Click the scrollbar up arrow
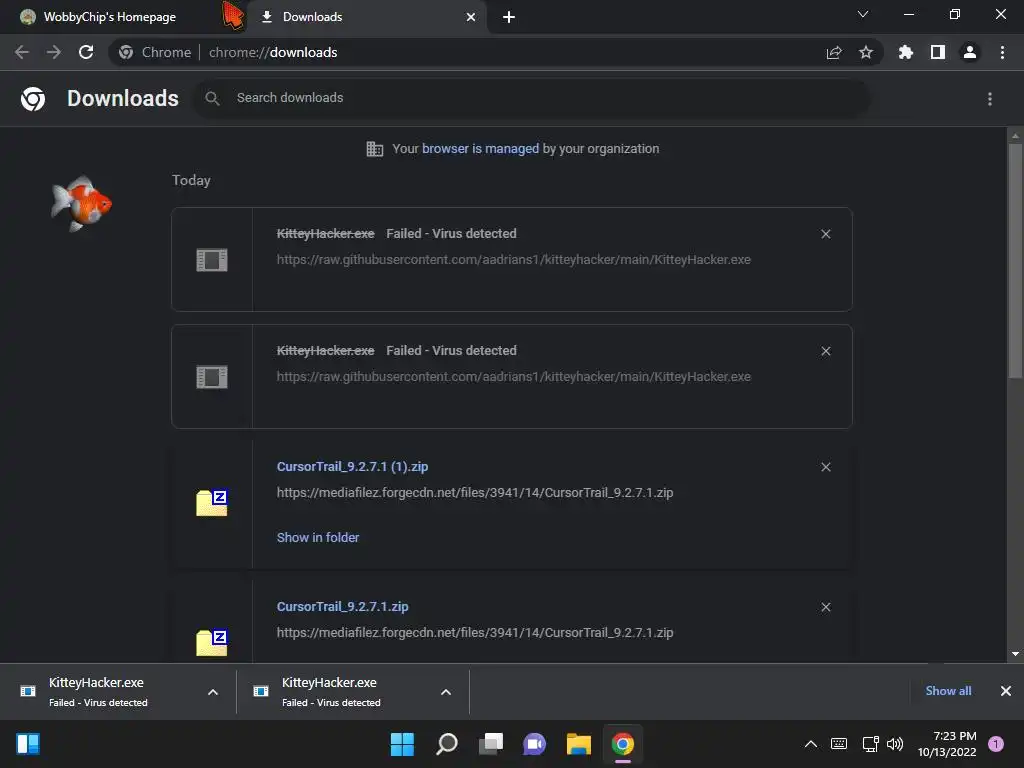Viewport: 1024px width, 768px height. tap(1015, 136)
